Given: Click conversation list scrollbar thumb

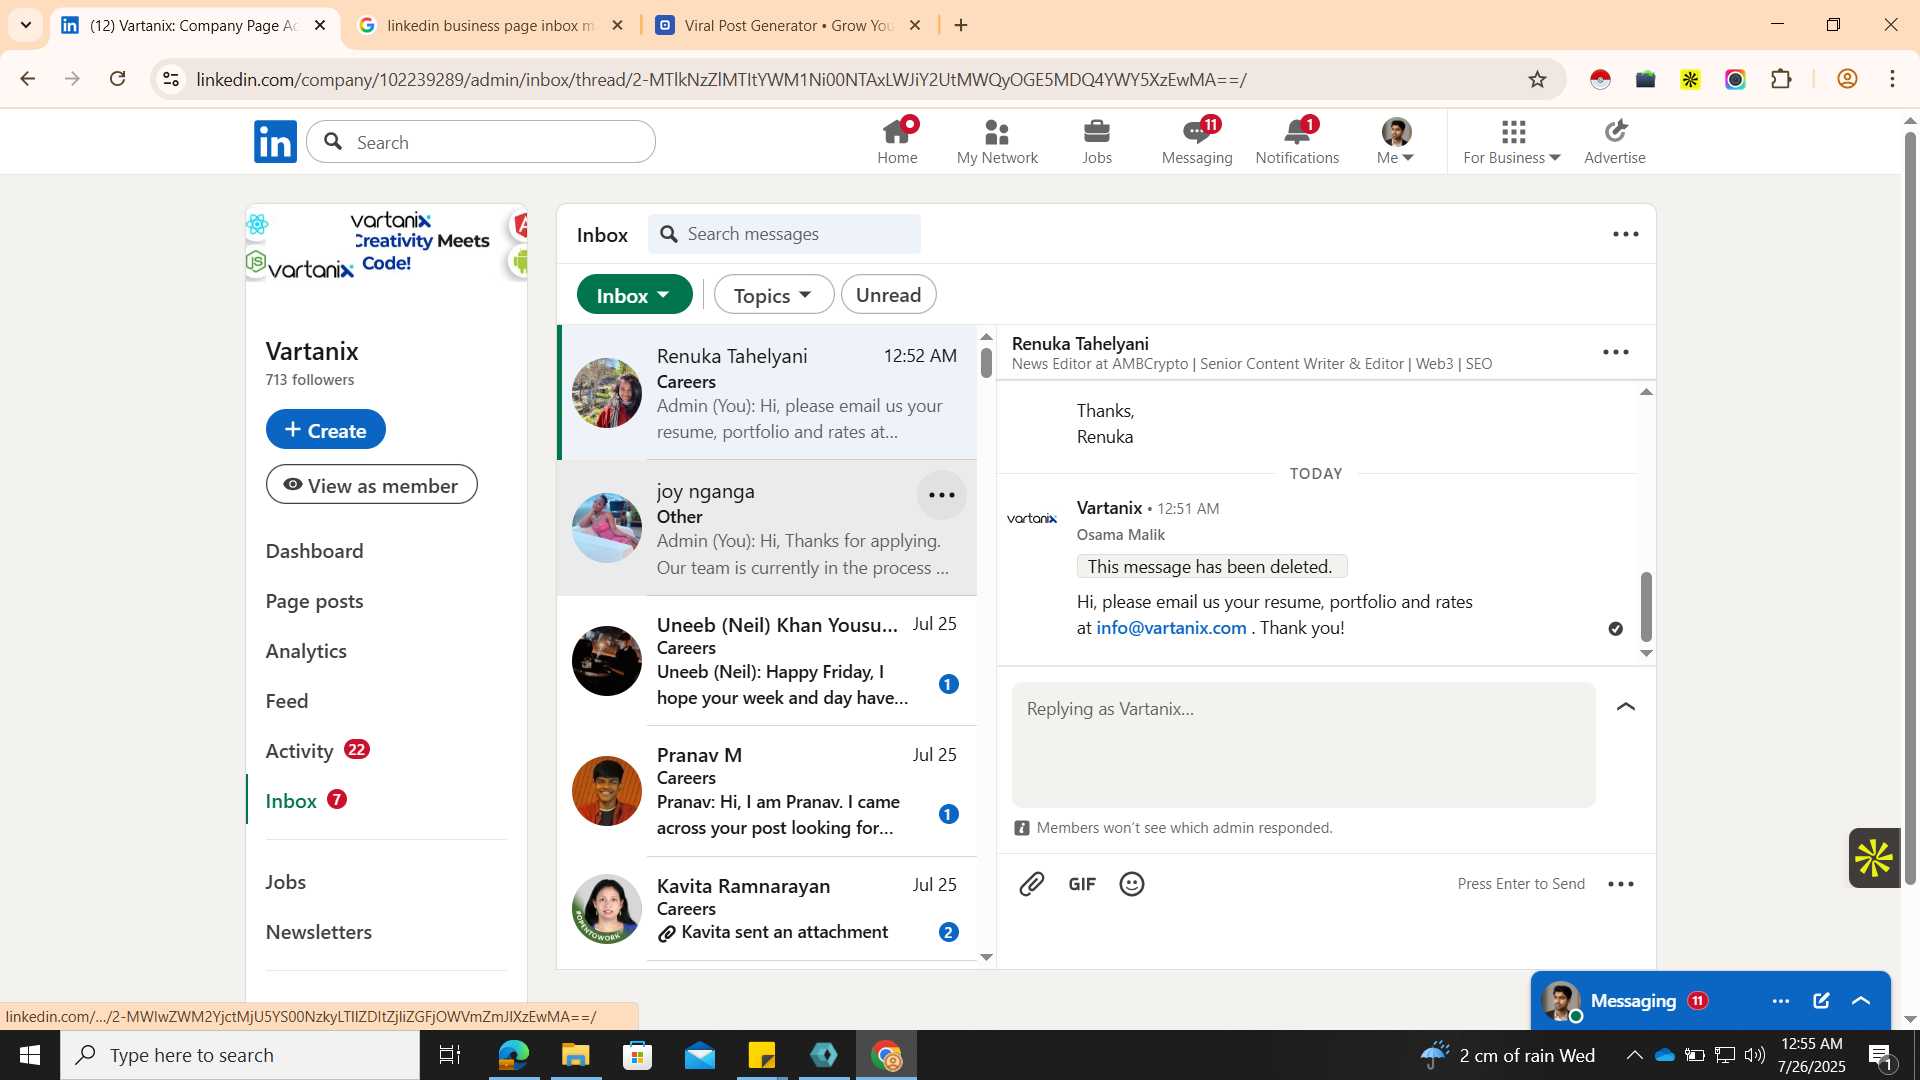Looking at the screenshot, I should 986,361.
